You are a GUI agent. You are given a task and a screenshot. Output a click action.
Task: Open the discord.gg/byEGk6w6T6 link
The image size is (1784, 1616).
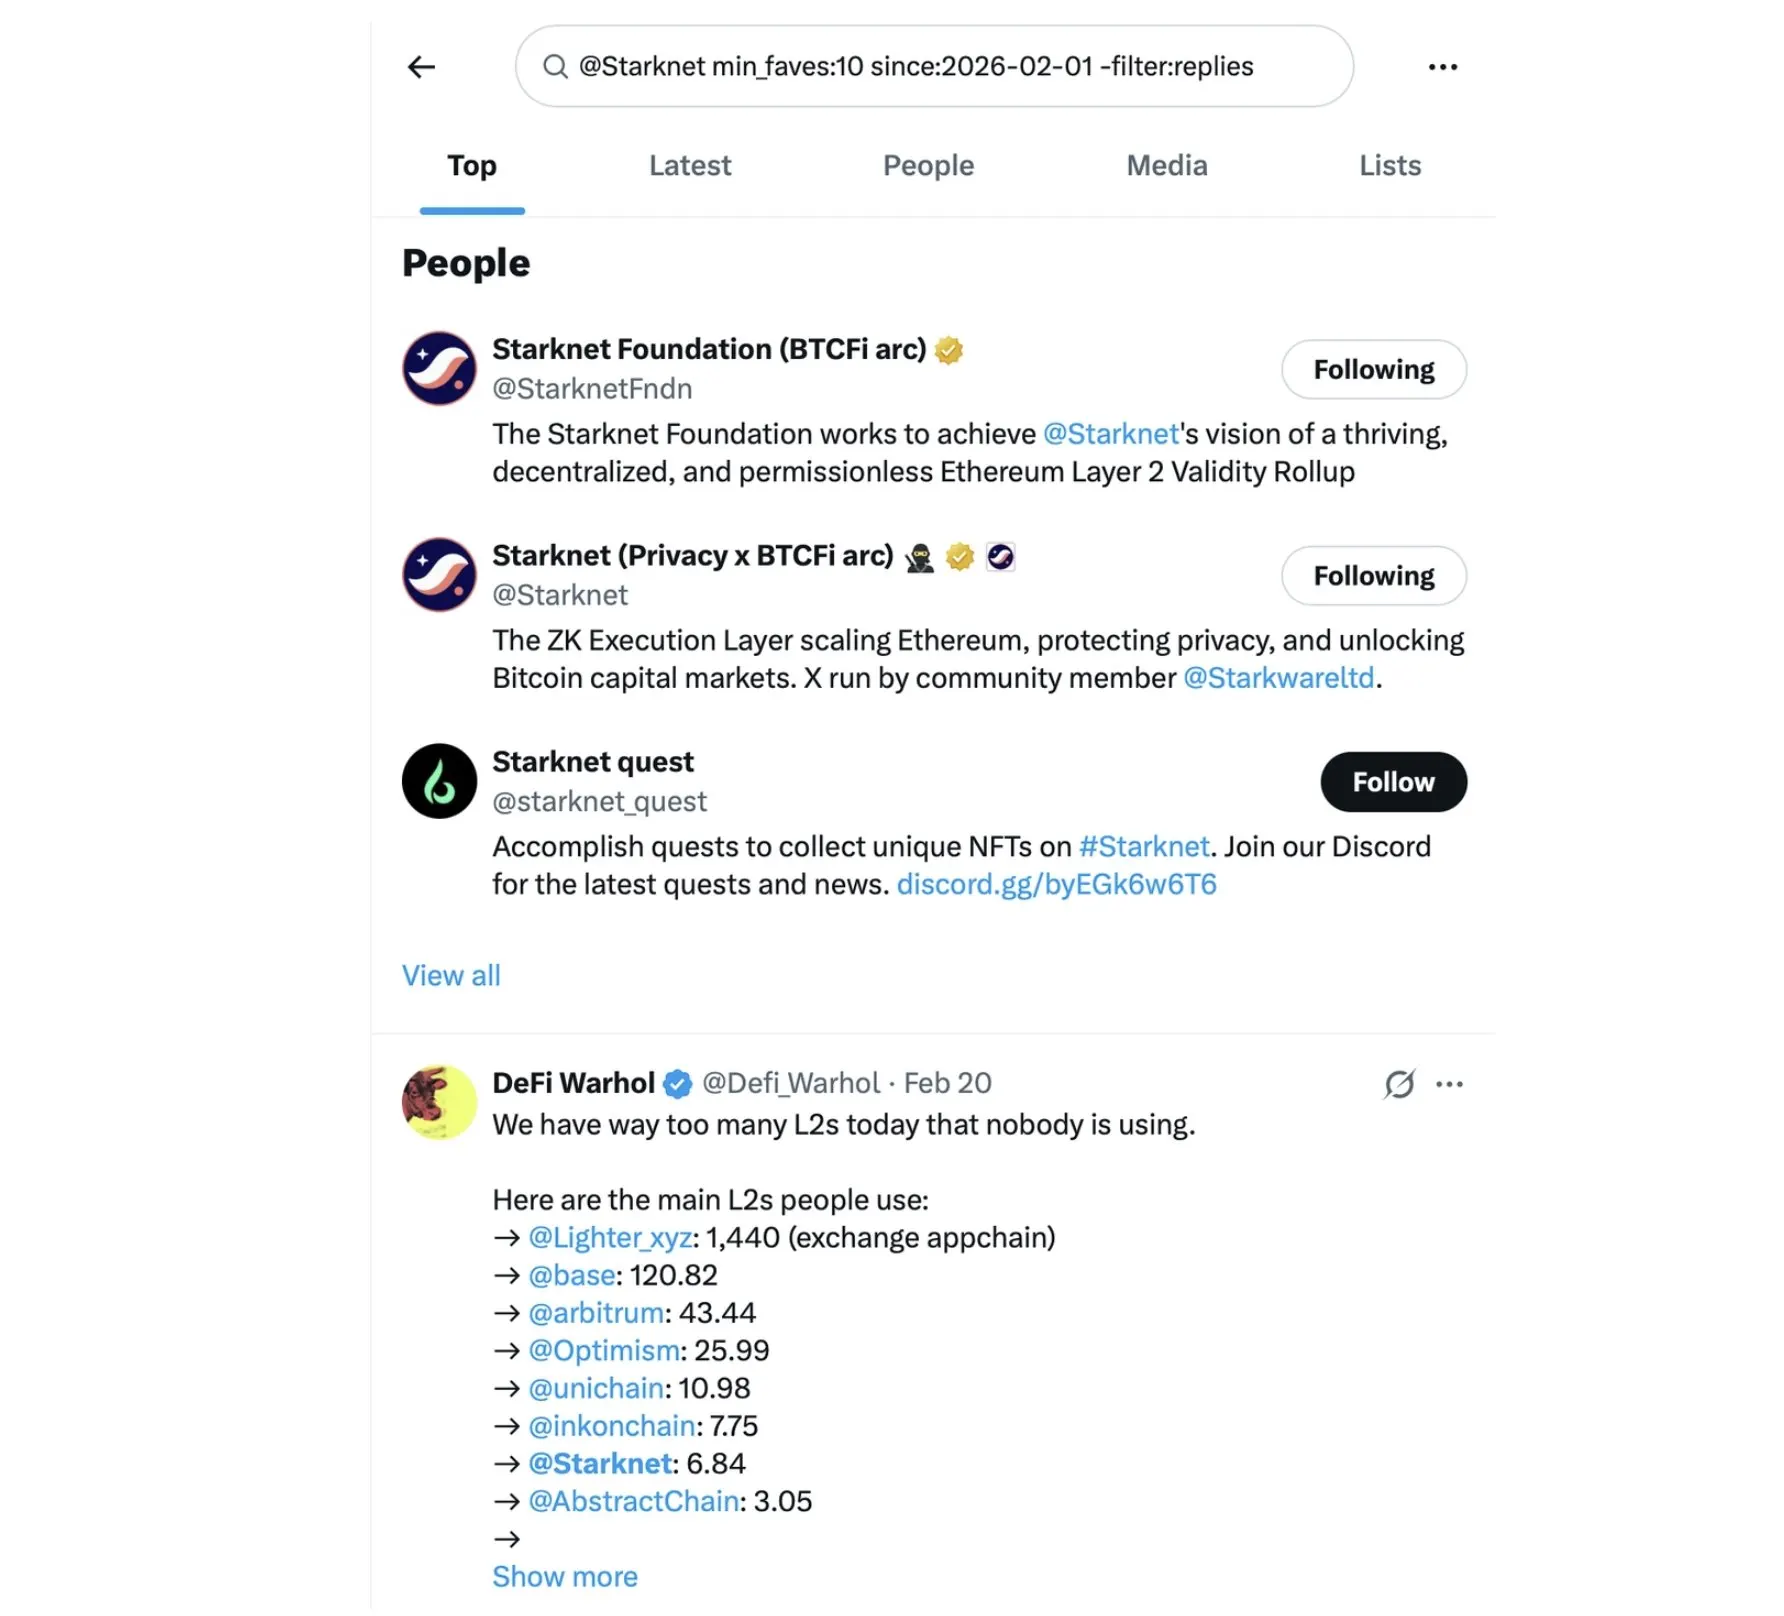pos(1056,885)
